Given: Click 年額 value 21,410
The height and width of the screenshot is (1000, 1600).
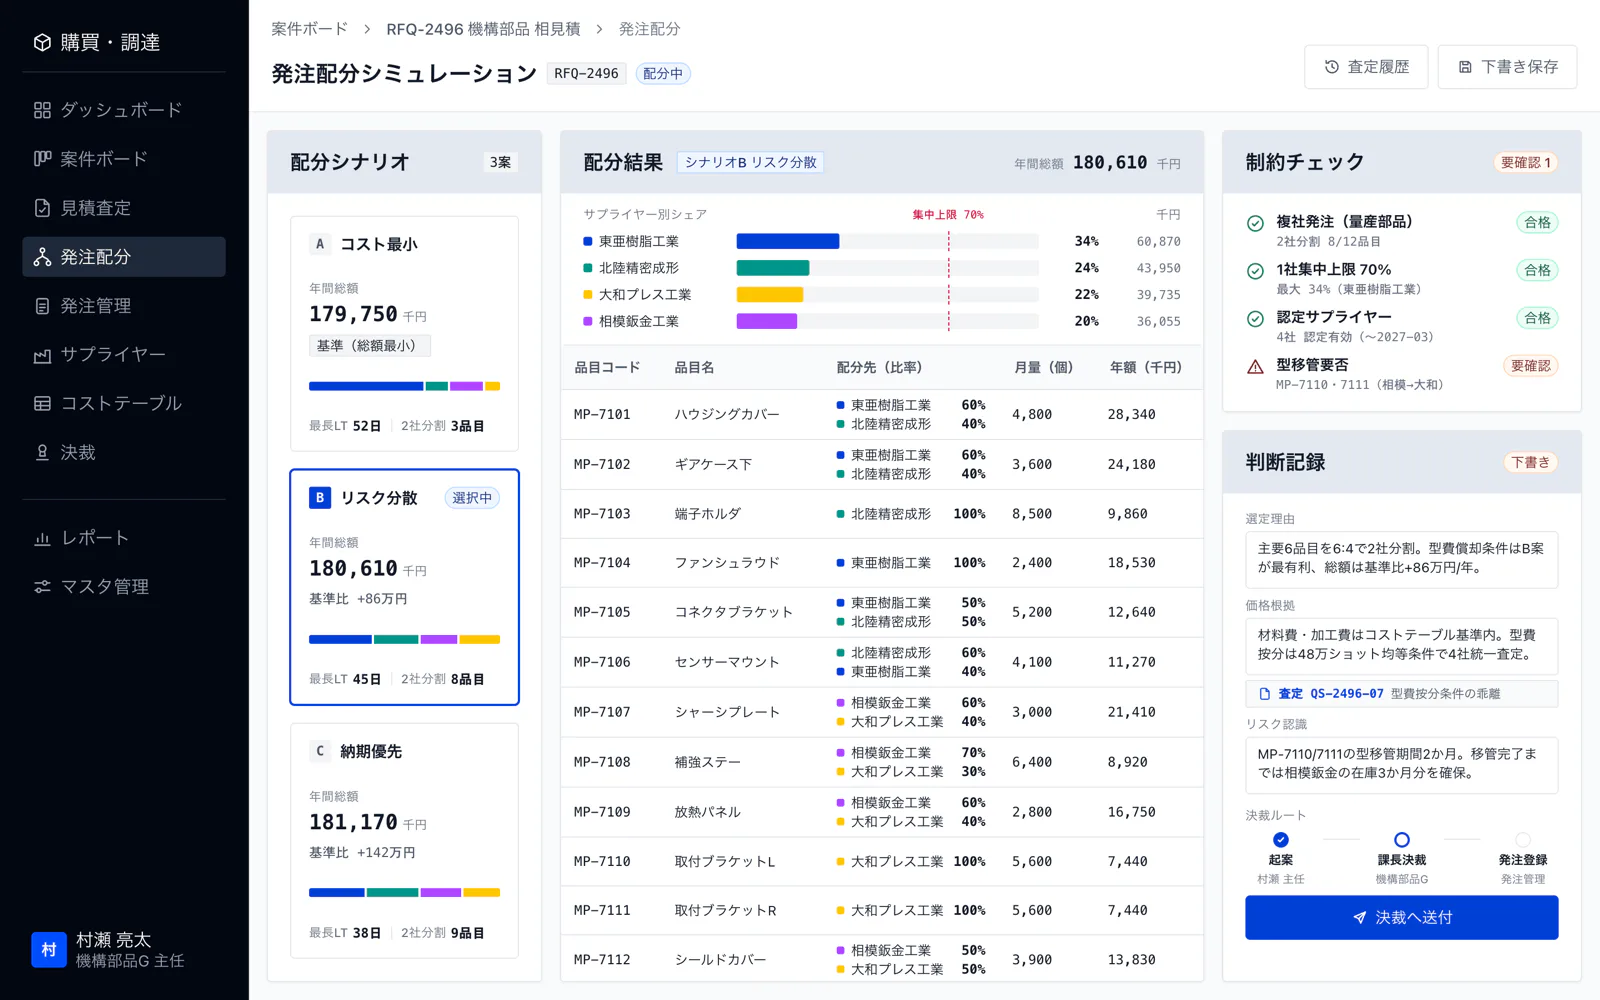Looking at the screenshot, I should point(1131,712).
